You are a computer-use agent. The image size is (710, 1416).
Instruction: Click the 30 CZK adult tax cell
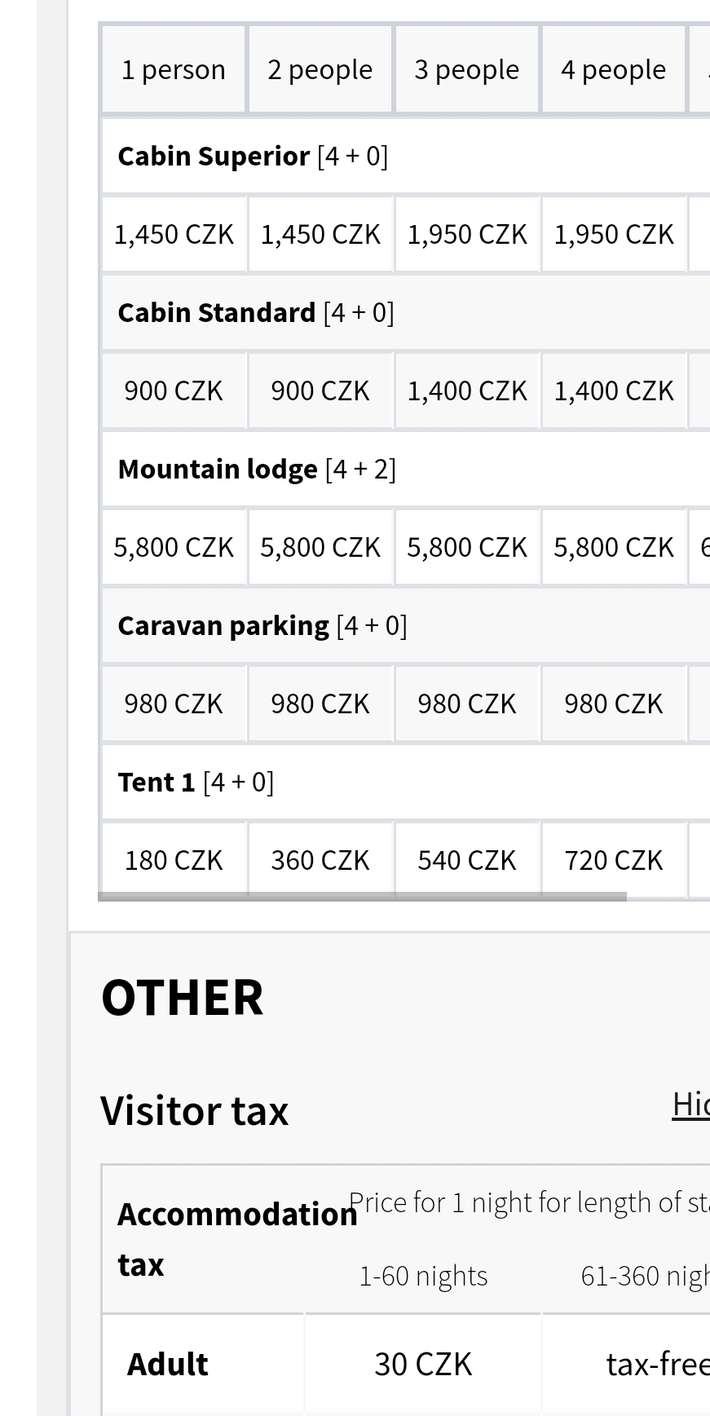click(423, 1364)
